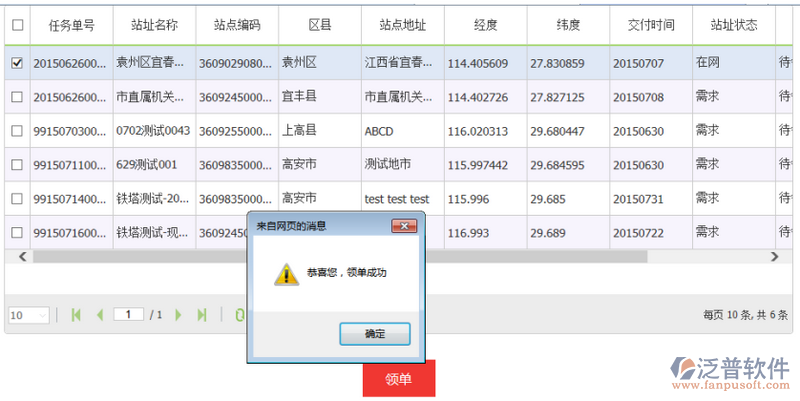
Task: Check the 629测试001 row checkbox
Action: pyautogui.click(x=16, y=165)
